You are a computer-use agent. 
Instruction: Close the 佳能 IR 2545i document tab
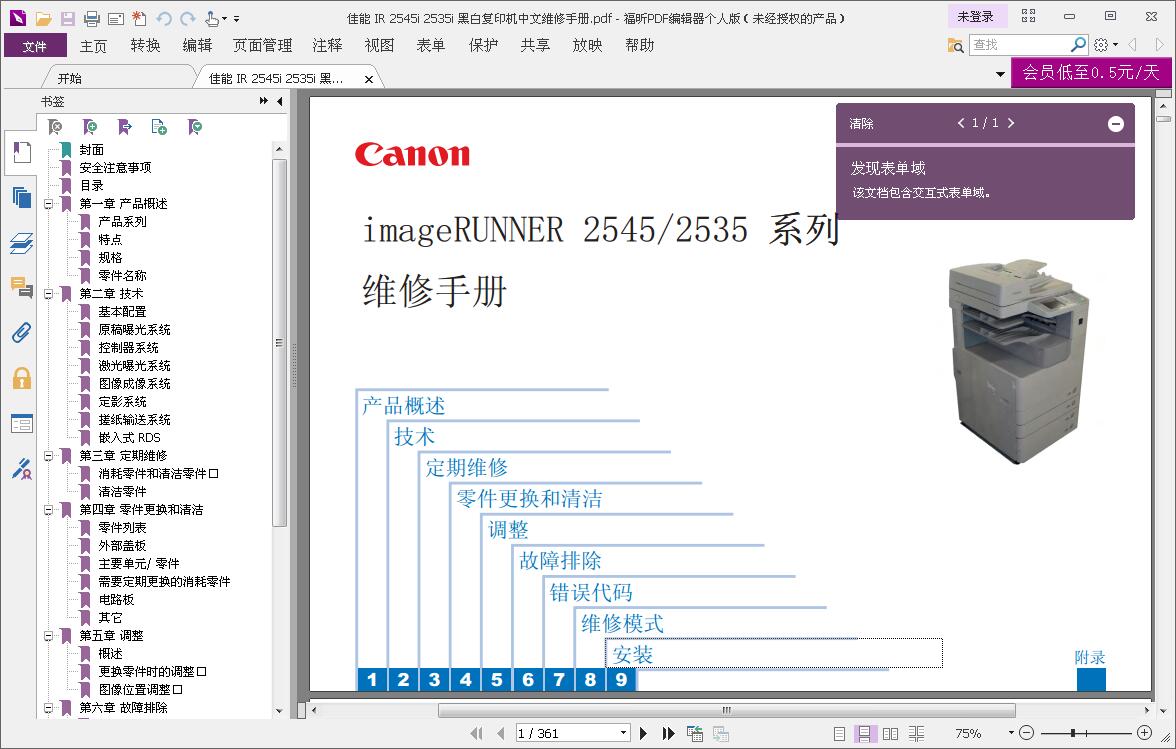(369, 79)
